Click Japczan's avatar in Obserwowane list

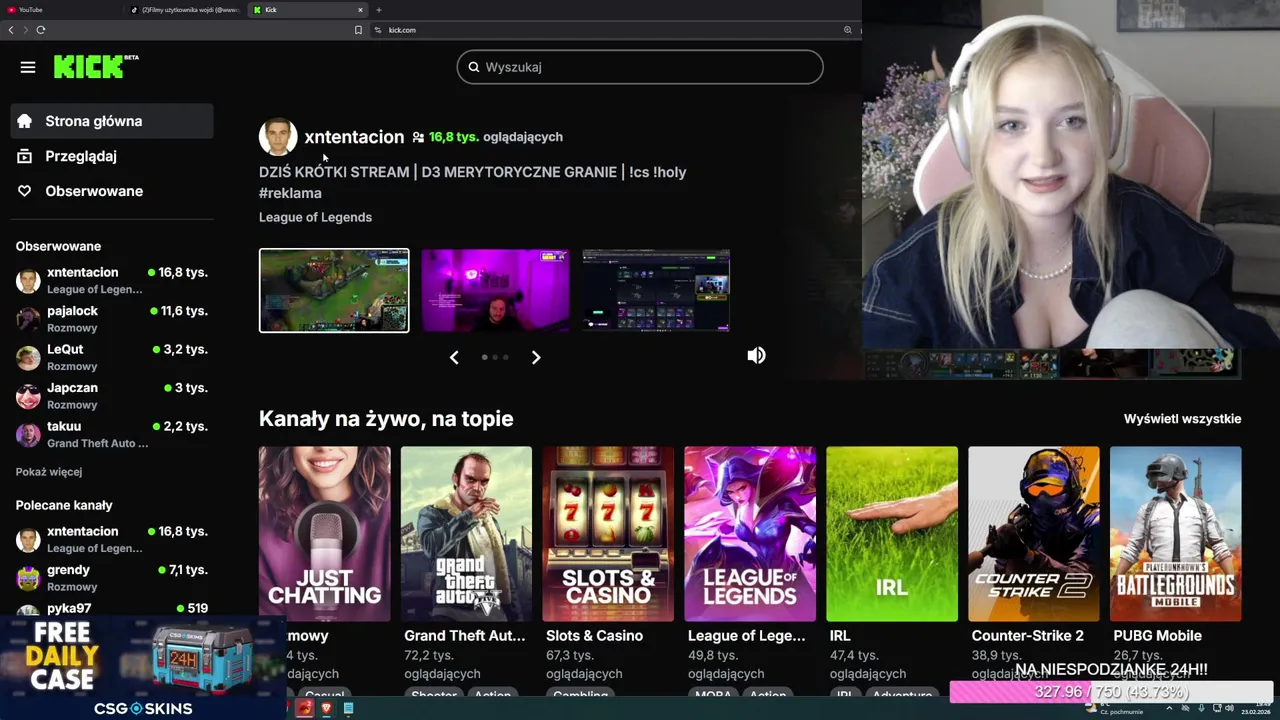[28, 396]
